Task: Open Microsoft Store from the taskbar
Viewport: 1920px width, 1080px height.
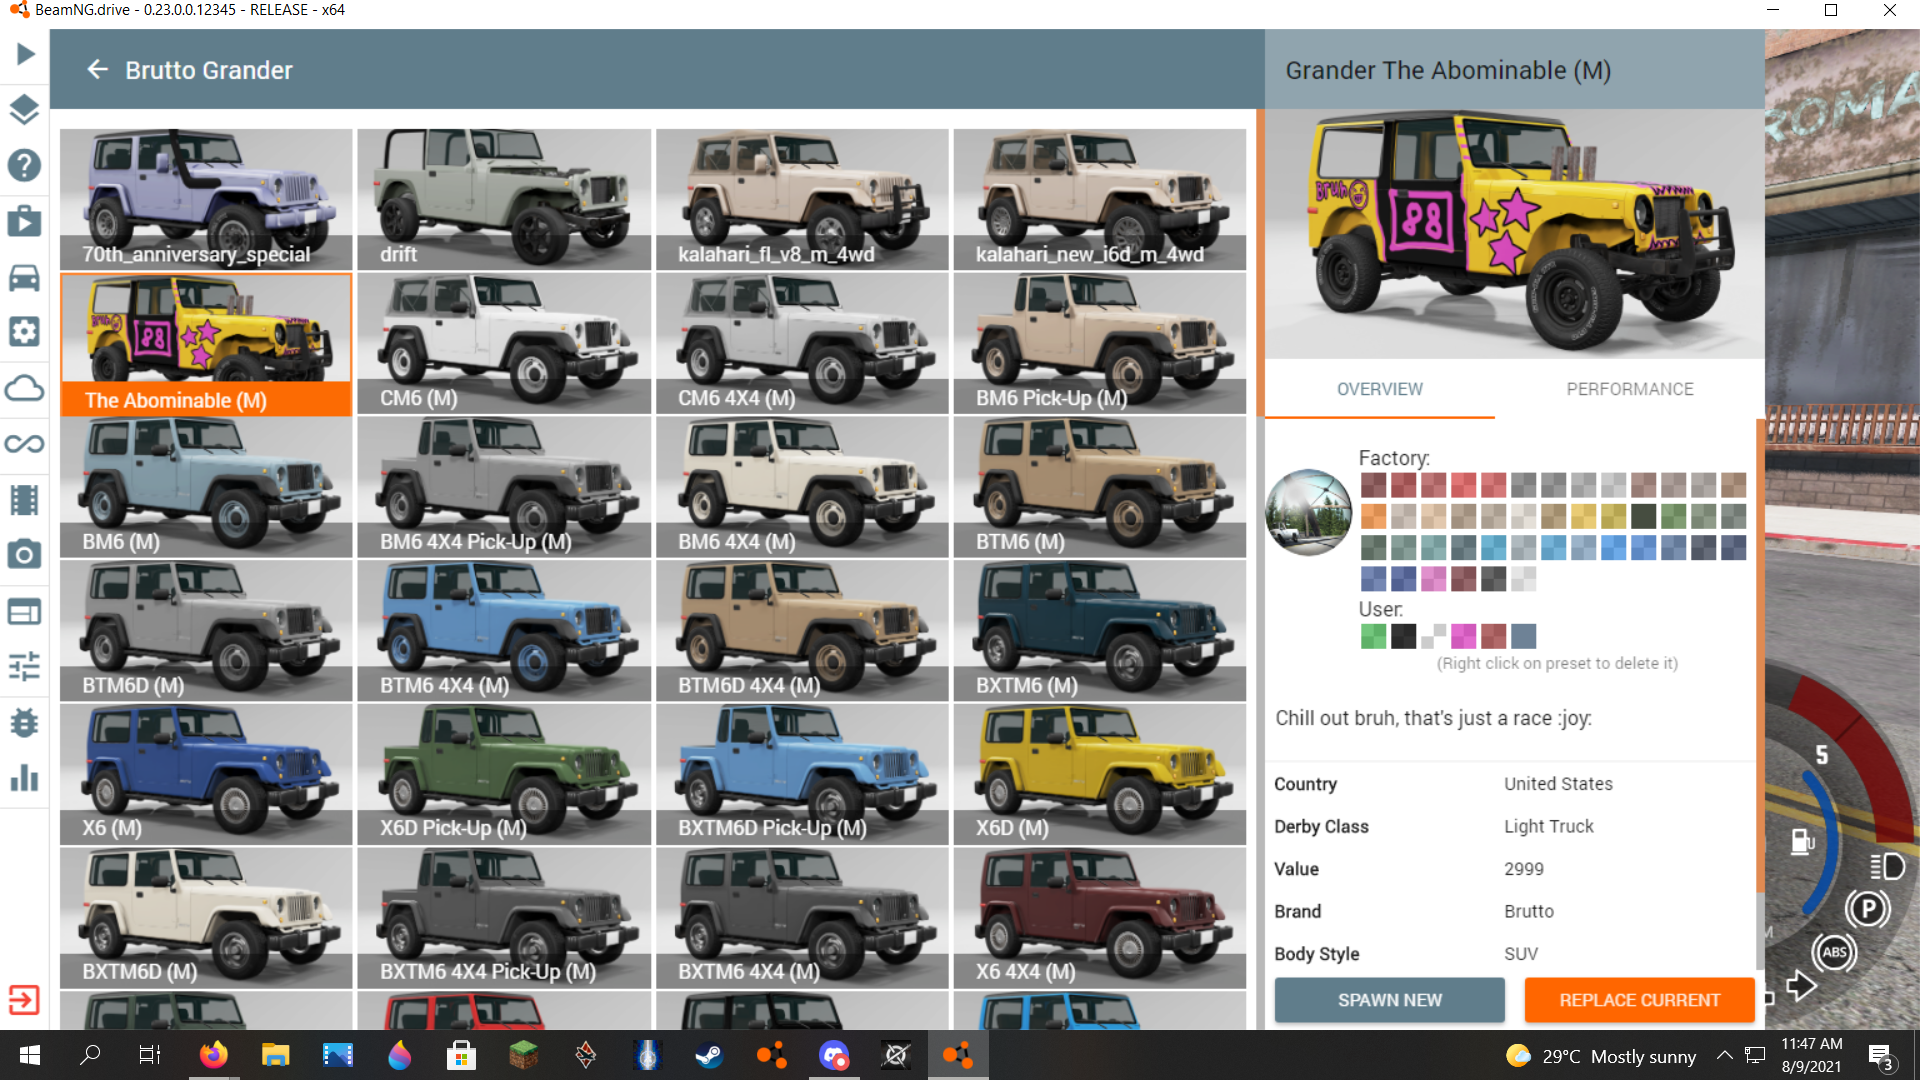Action: [x=461, y=1055]
